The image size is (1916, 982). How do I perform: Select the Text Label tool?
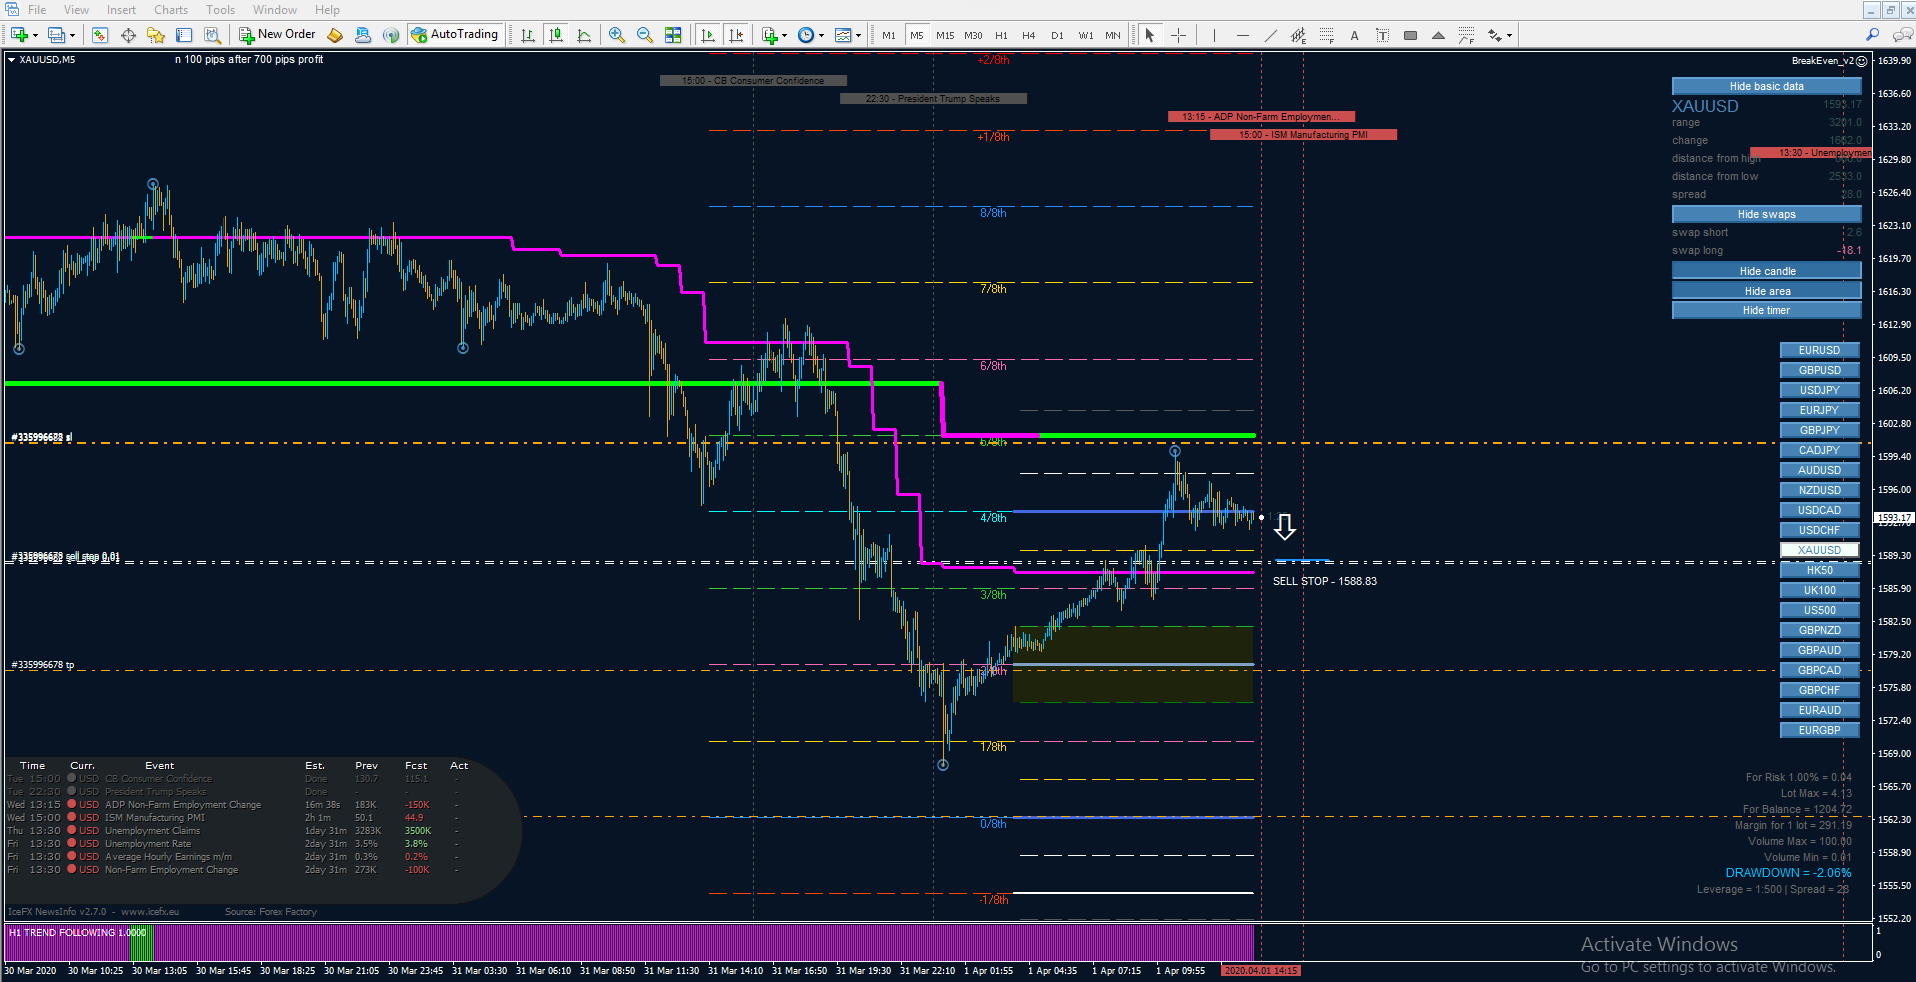coord(1382,35)
